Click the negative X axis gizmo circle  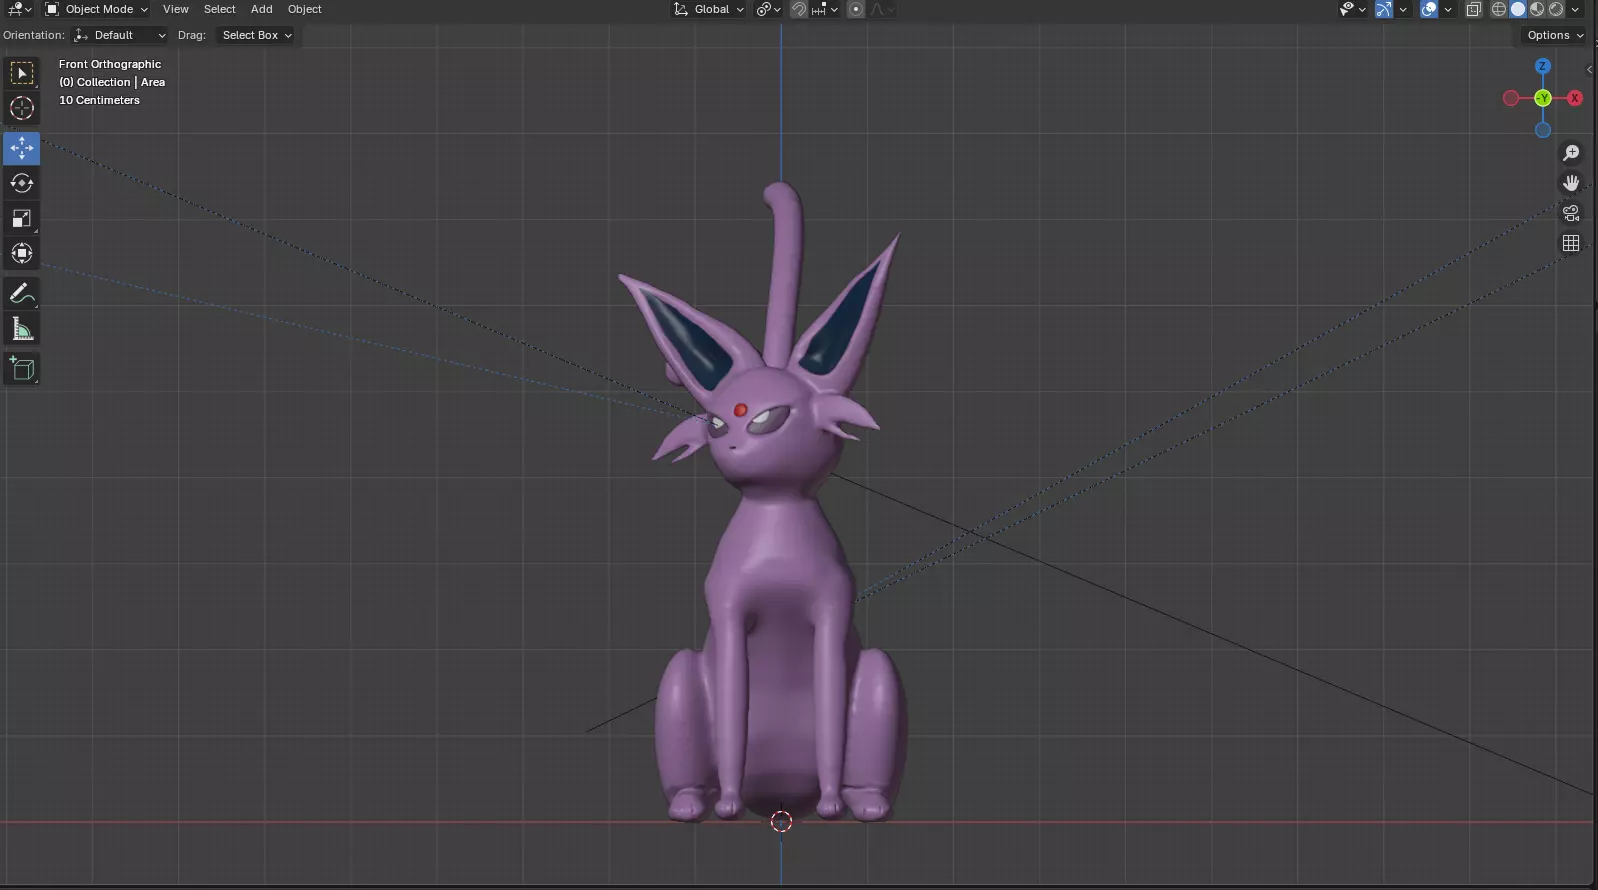tap(1511, 98)
